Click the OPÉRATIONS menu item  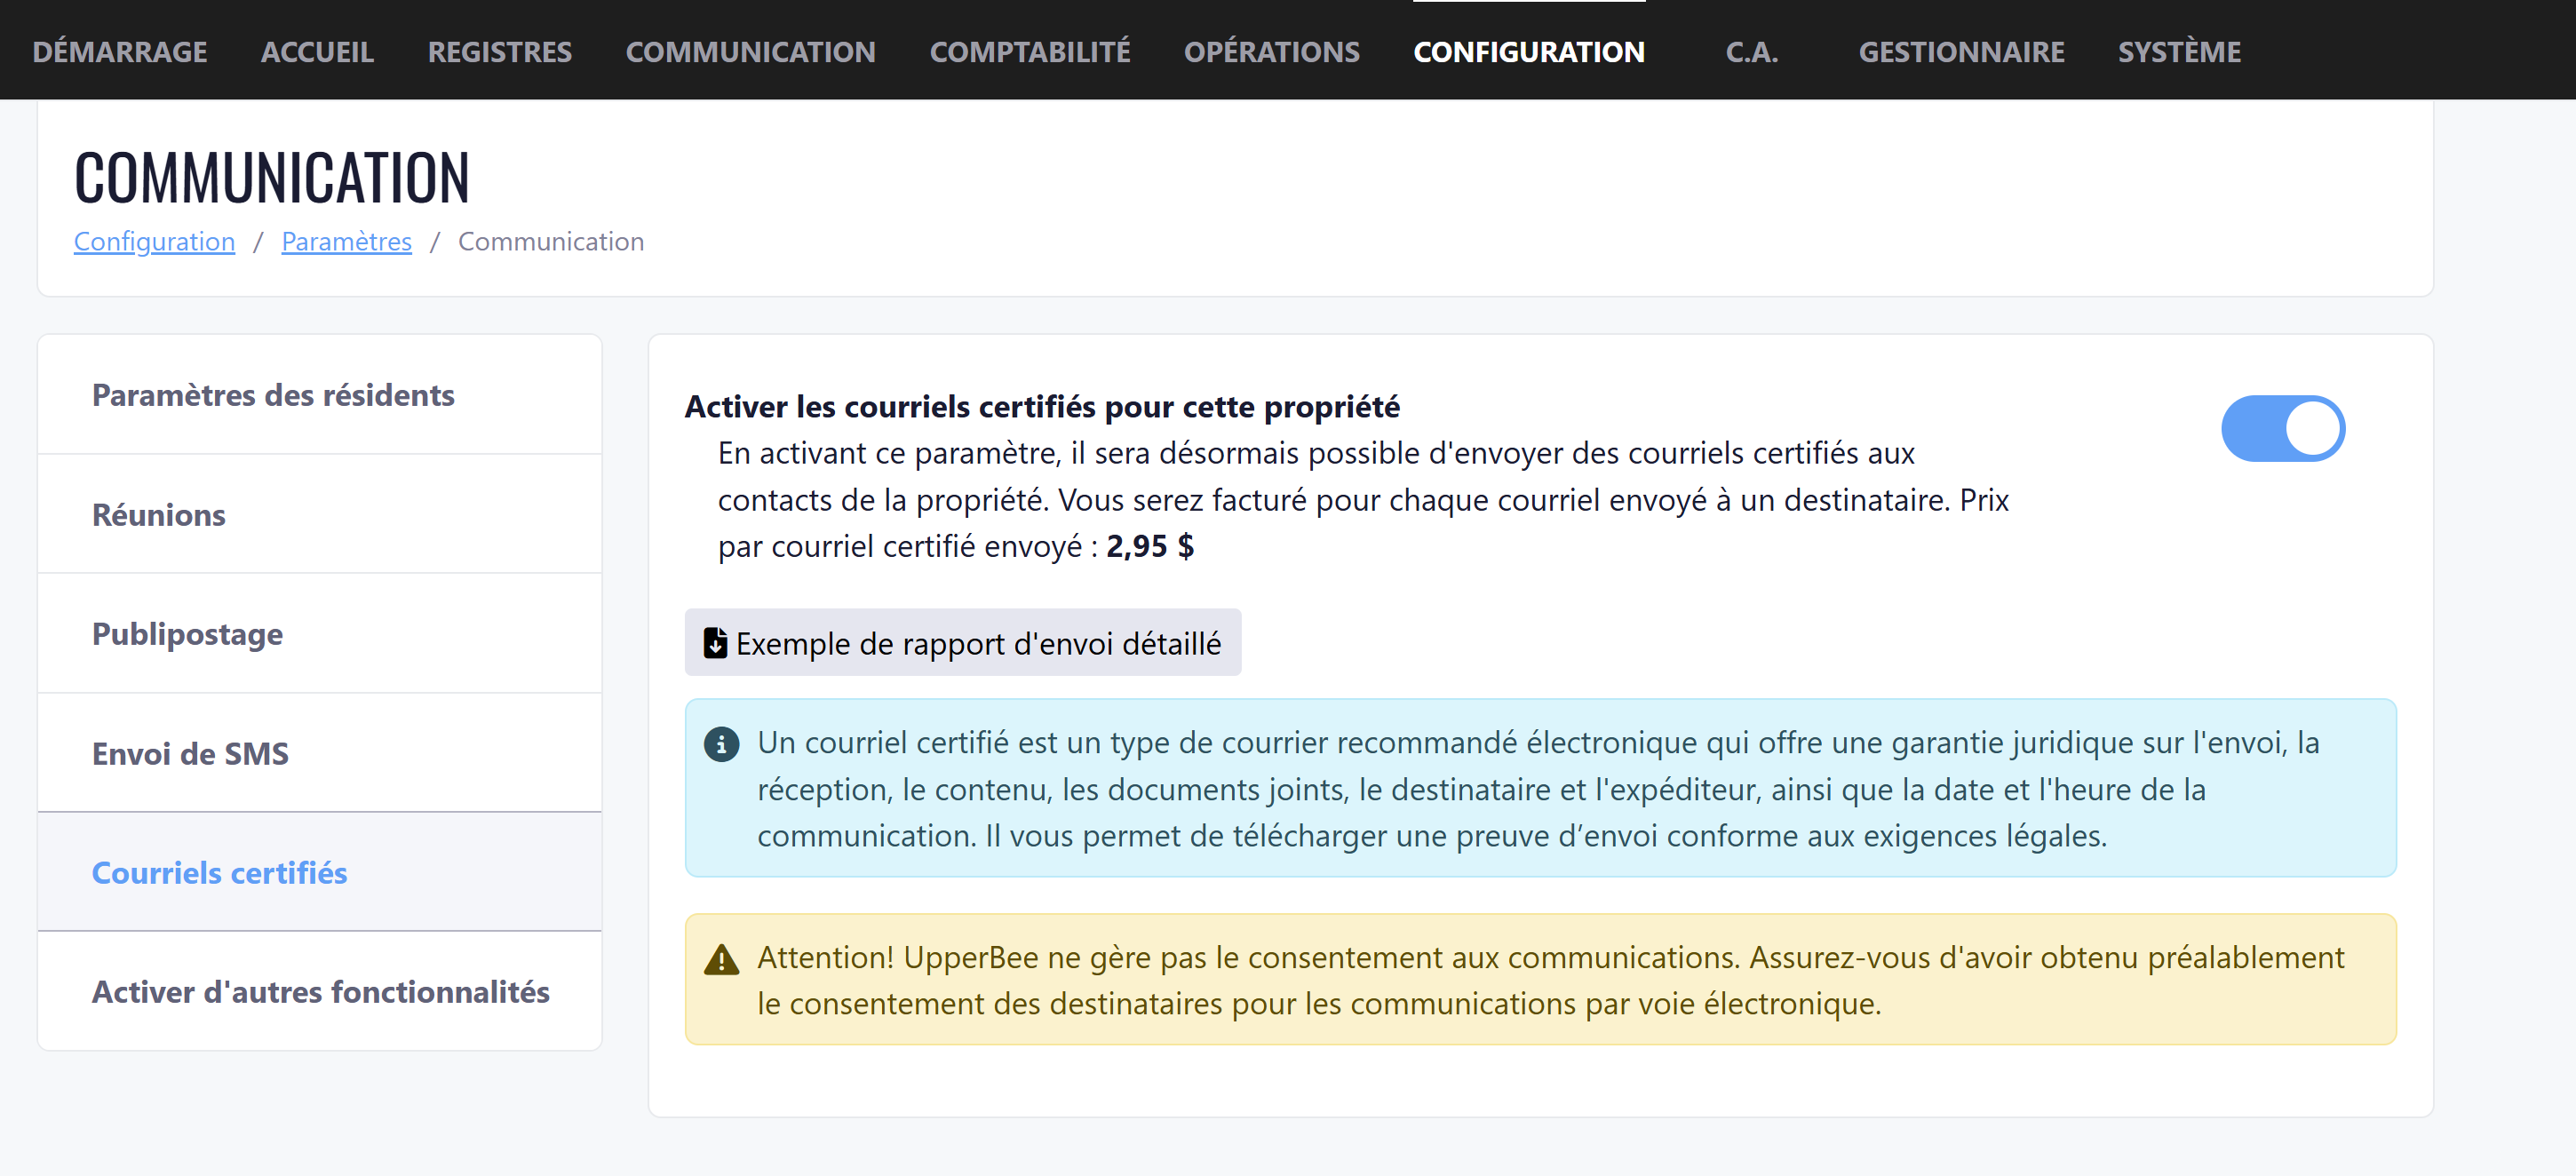click(1271, 52)
